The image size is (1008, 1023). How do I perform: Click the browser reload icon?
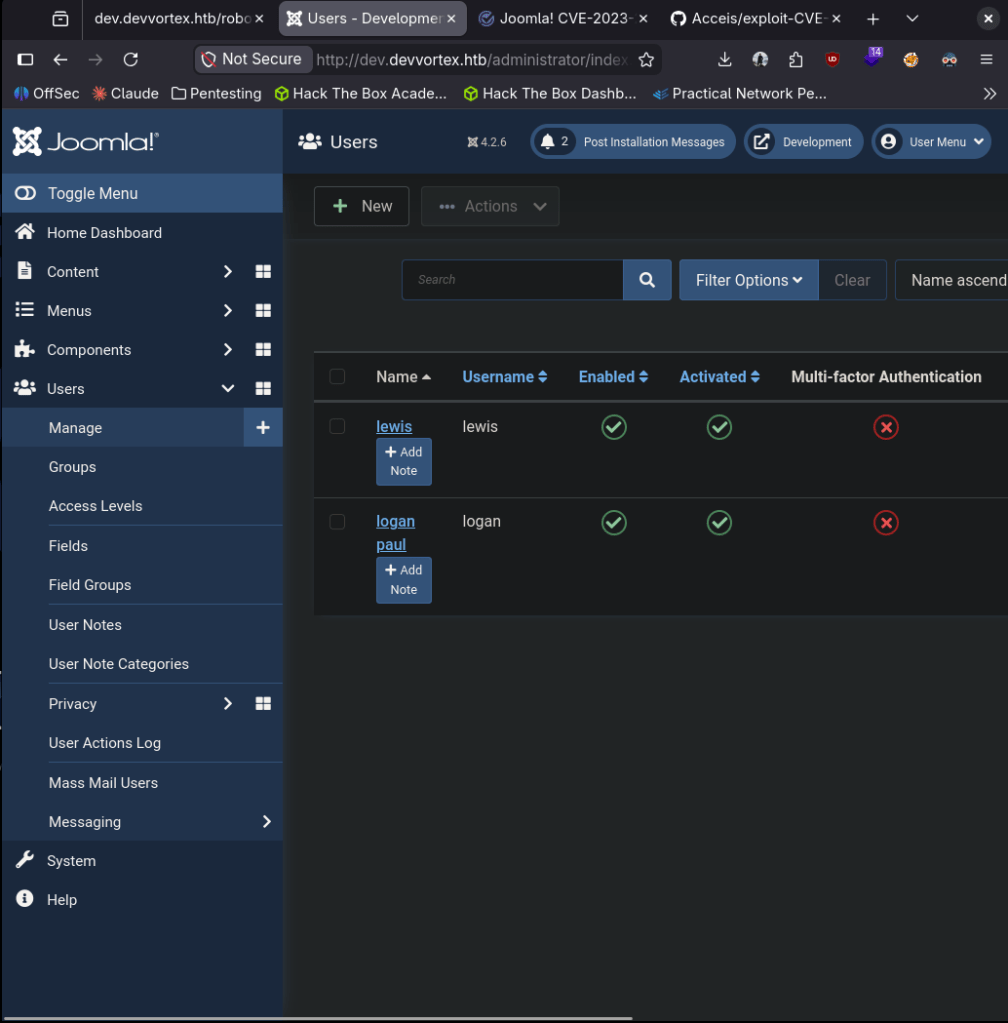[130, 60]
